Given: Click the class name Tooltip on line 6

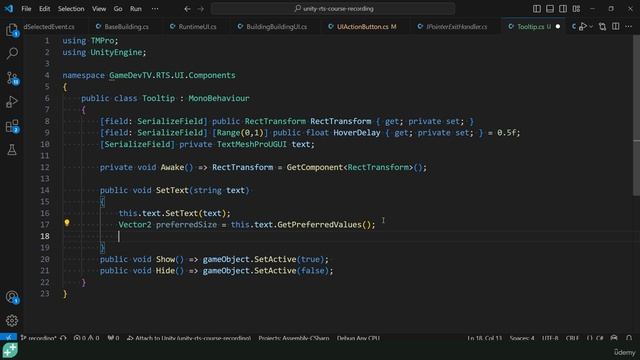Looking at the screenshot, I should [158, 98].
